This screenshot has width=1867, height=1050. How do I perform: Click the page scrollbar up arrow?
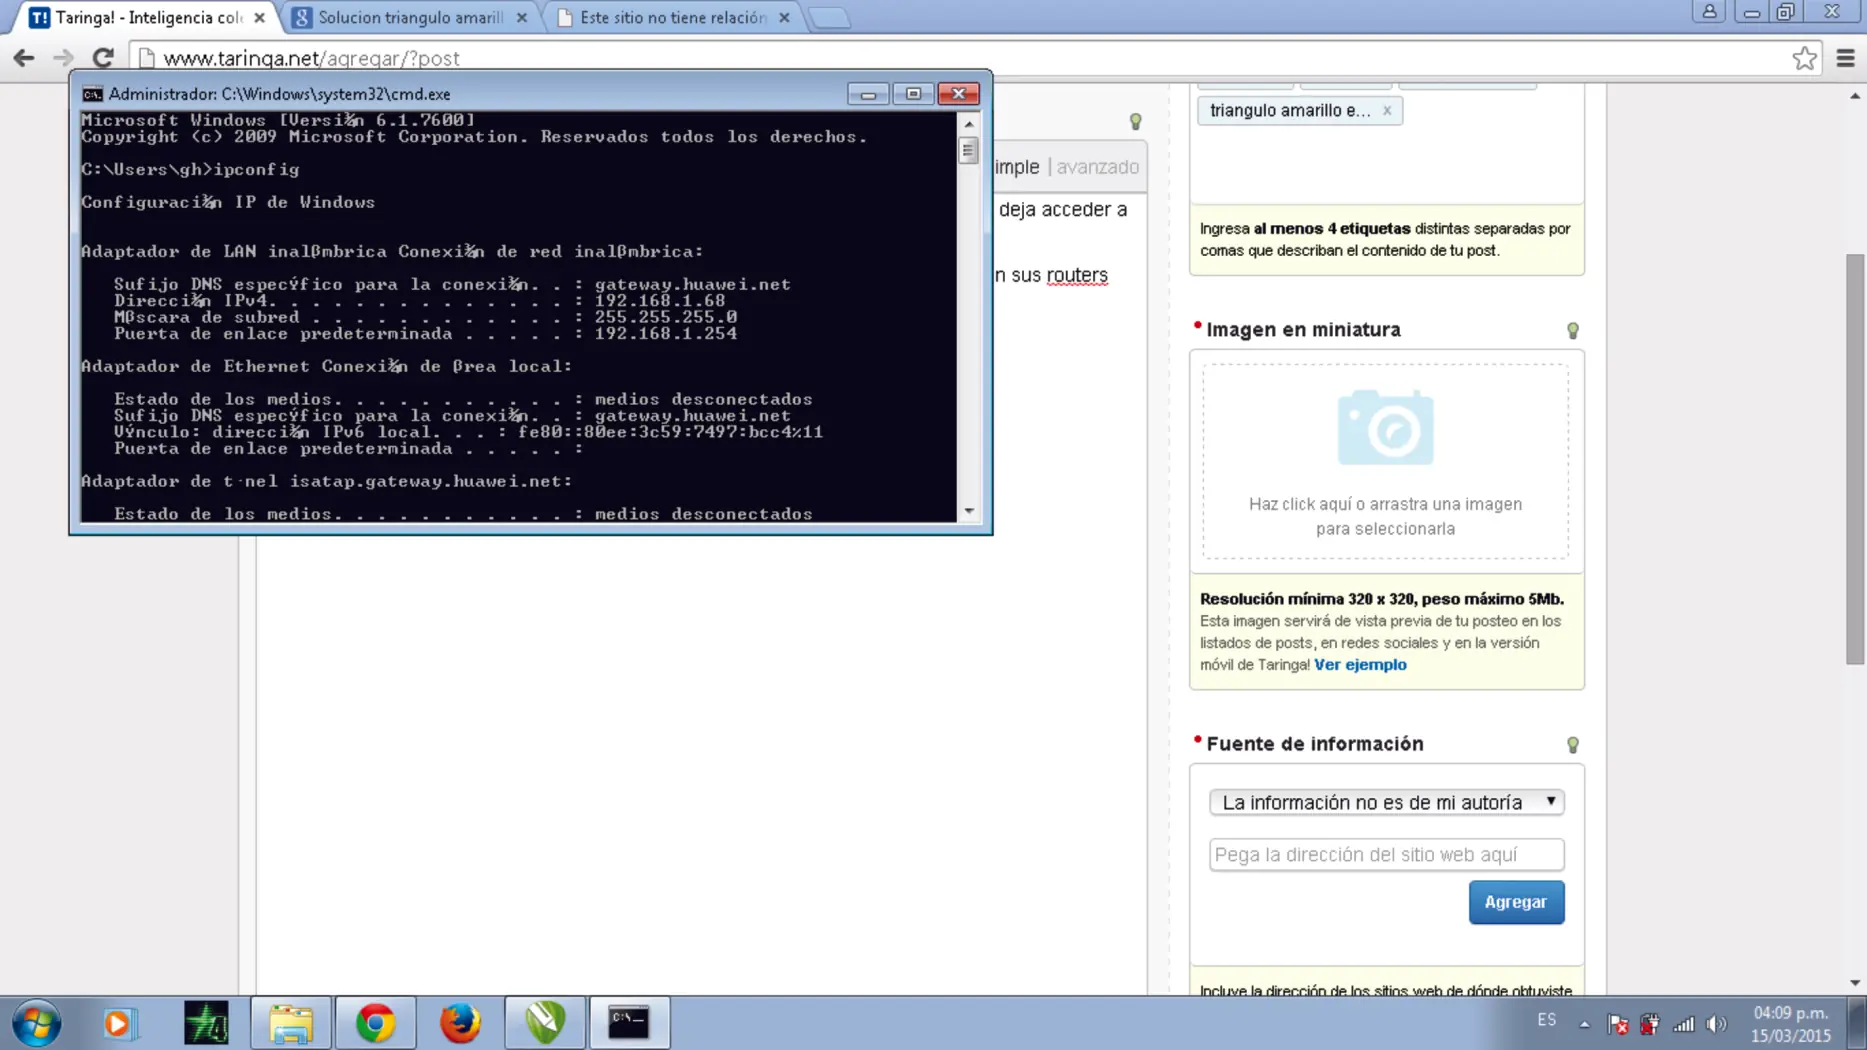(x=1855, y=96)
